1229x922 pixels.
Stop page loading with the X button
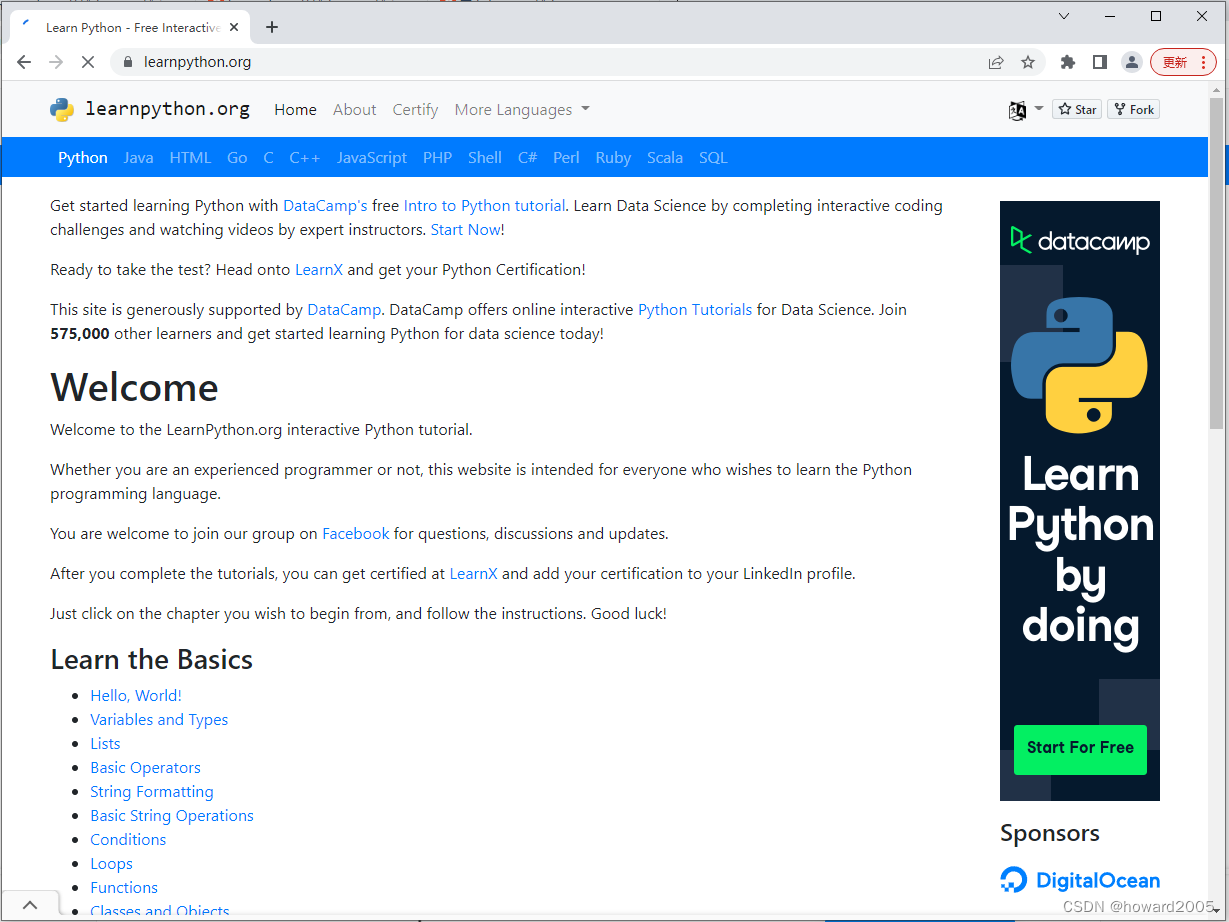[x=87, y=62]
